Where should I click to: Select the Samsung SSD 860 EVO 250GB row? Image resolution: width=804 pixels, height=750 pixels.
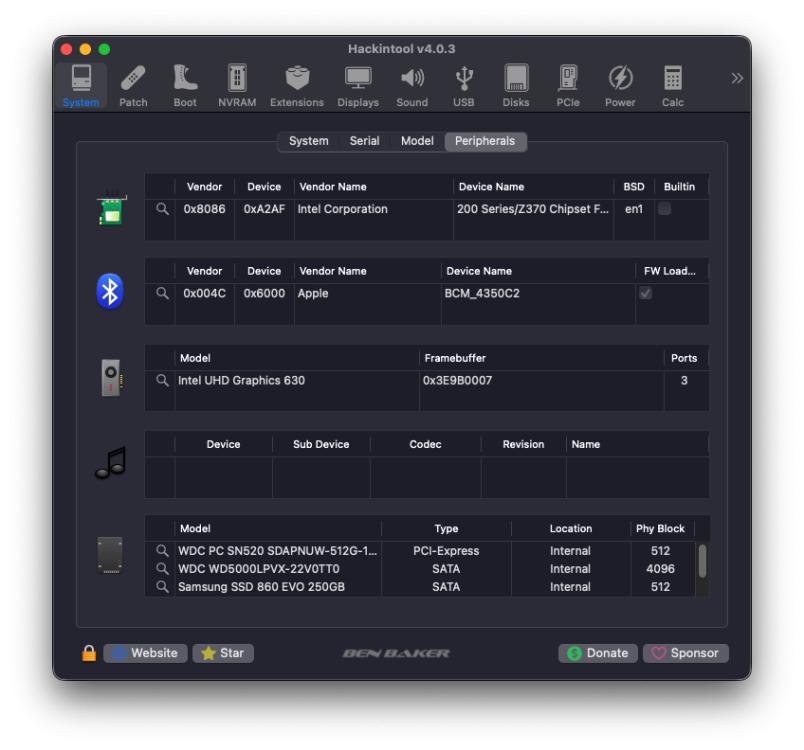click(x=420, y=587)
